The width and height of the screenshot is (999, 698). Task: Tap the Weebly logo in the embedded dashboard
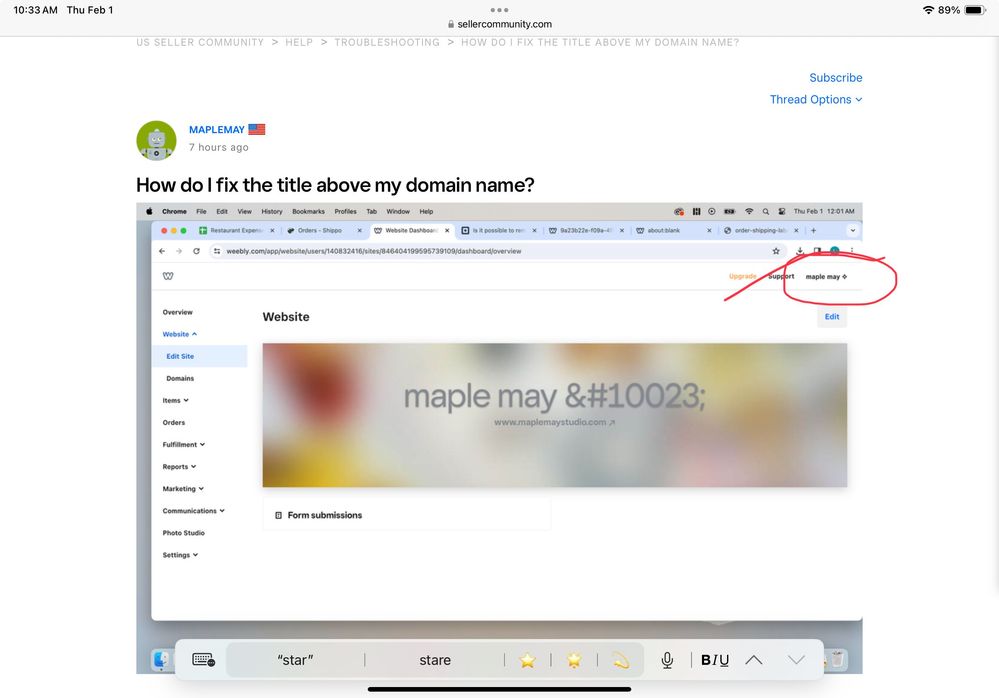168,276
